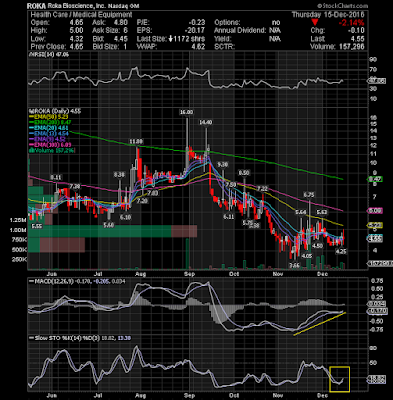Click the ROKA ticker symbol in header
393x400 pixels.
click(x=36, y=6)
